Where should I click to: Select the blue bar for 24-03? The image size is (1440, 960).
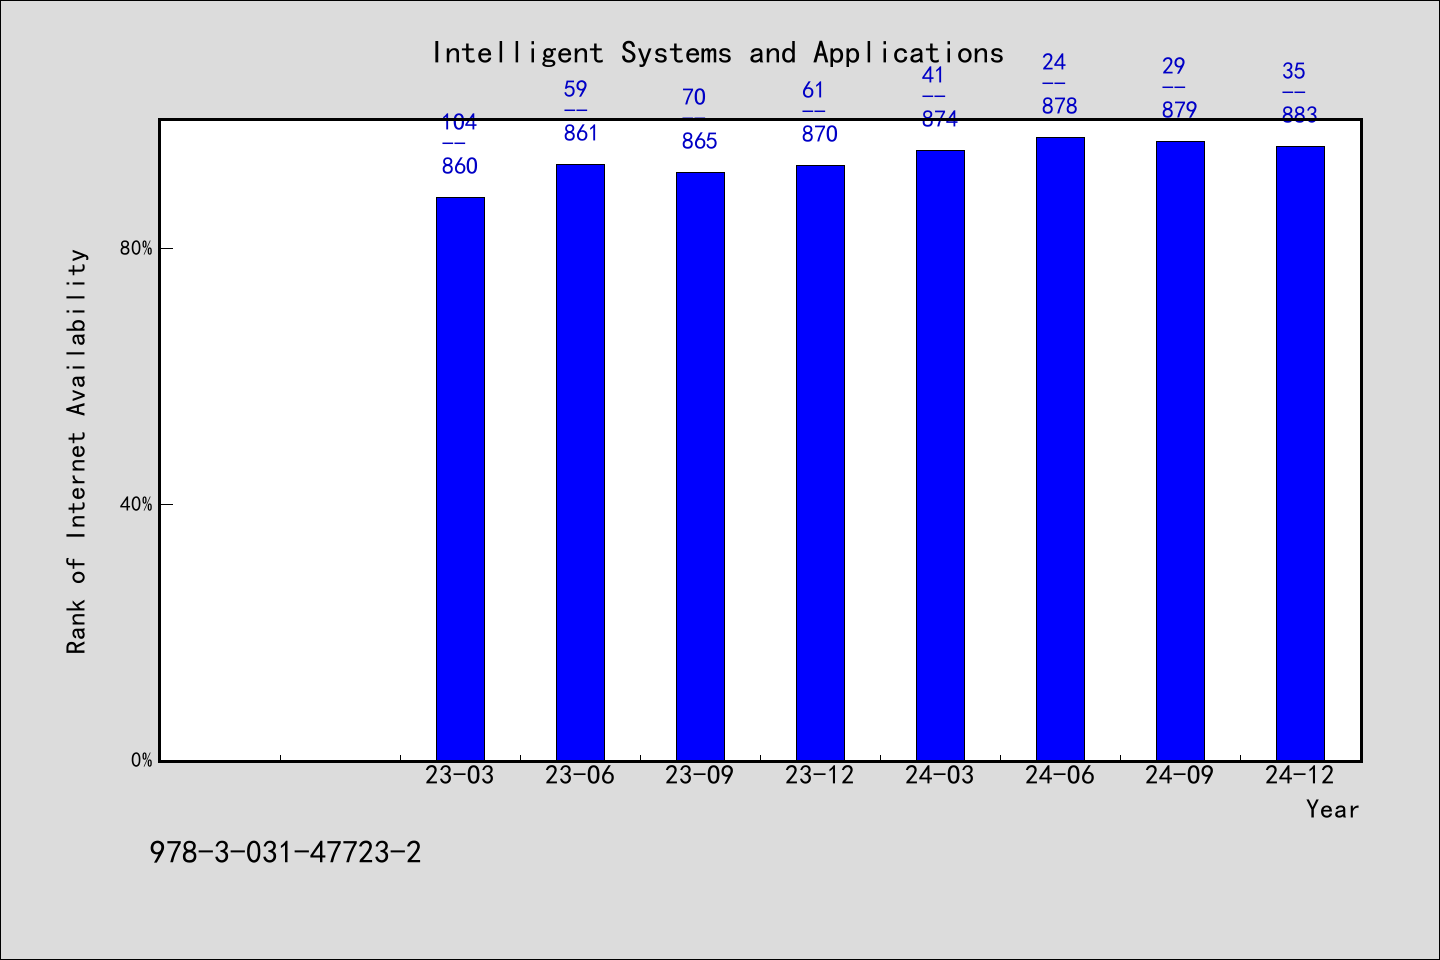940,455
